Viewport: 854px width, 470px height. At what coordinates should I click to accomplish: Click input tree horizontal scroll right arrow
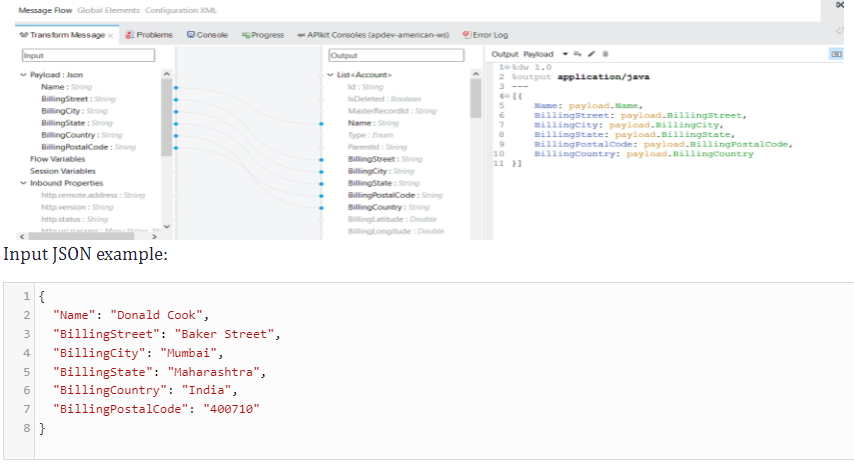pos(154,236)
